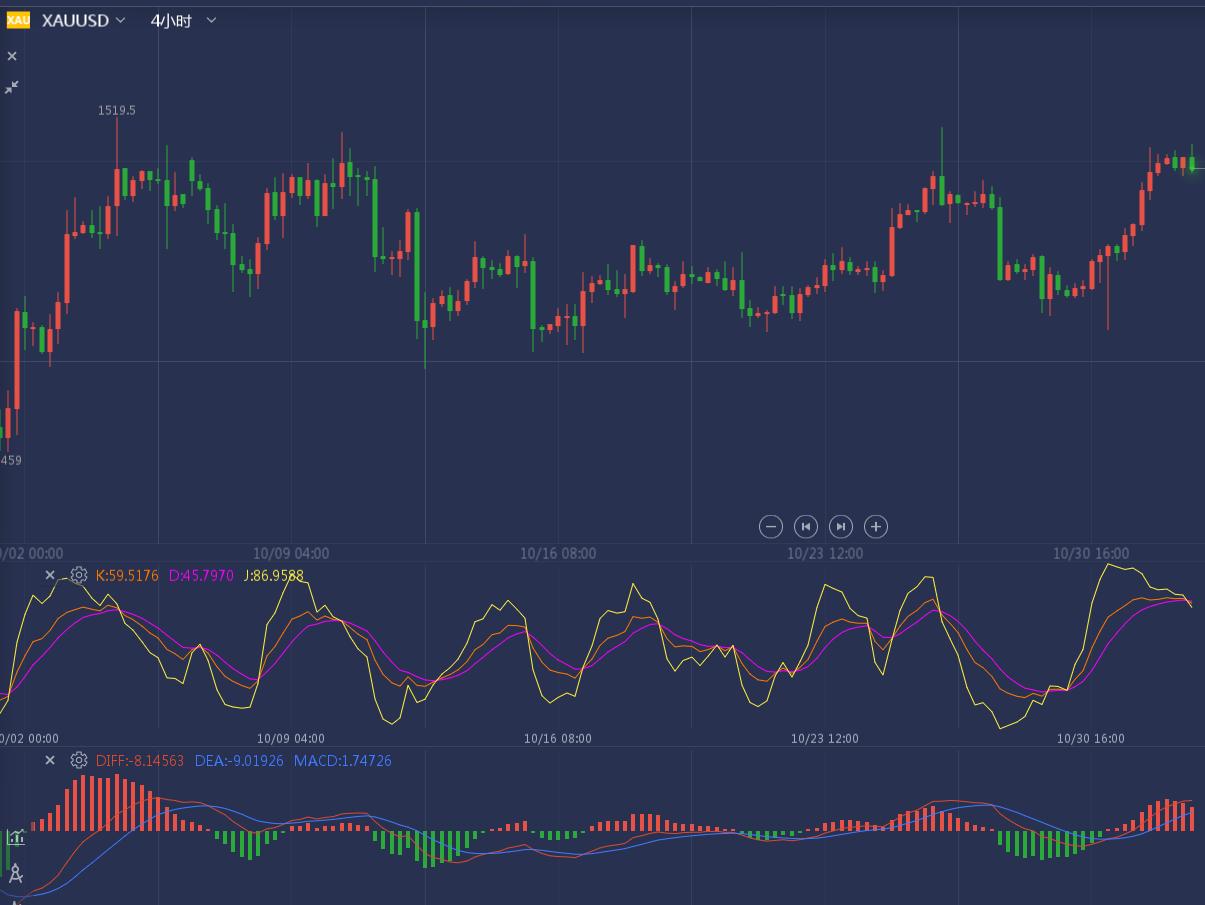Image resolution: width=1205 pixels, height=905 pixels.
Task: Click the collapse arrows icon below the X
Action: (12, 88)
